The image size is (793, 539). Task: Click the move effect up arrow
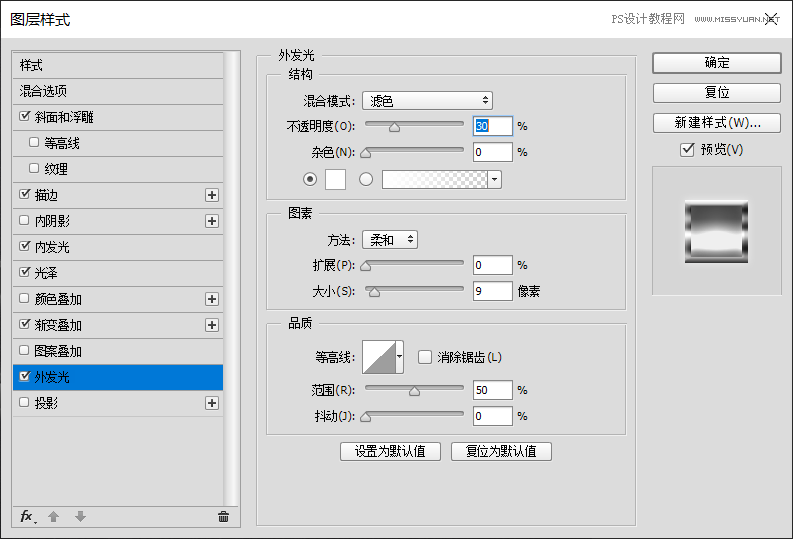(x=54, y=516)
